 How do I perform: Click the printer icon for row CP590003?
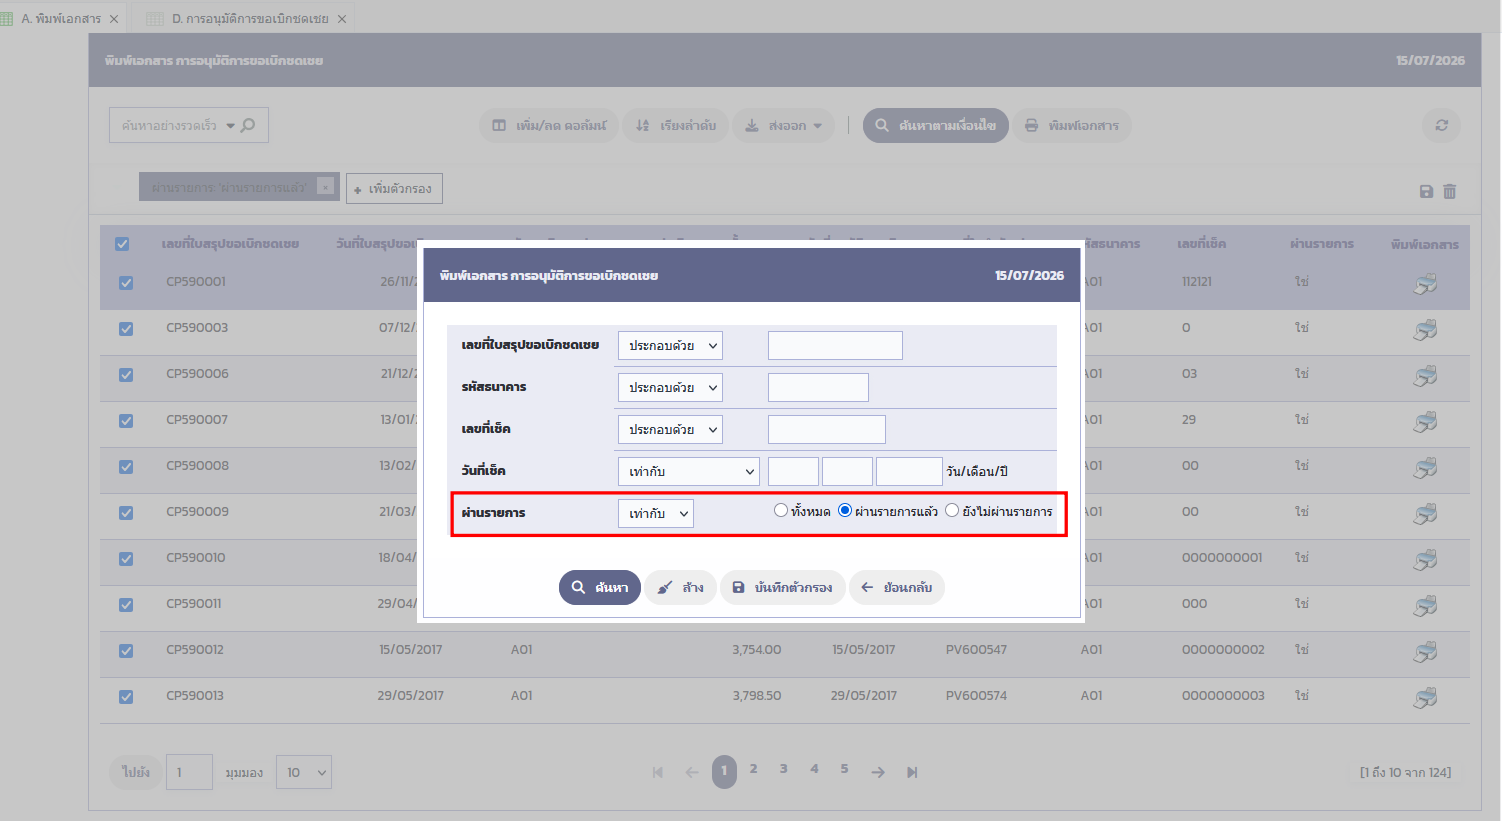pos(1425,329)
